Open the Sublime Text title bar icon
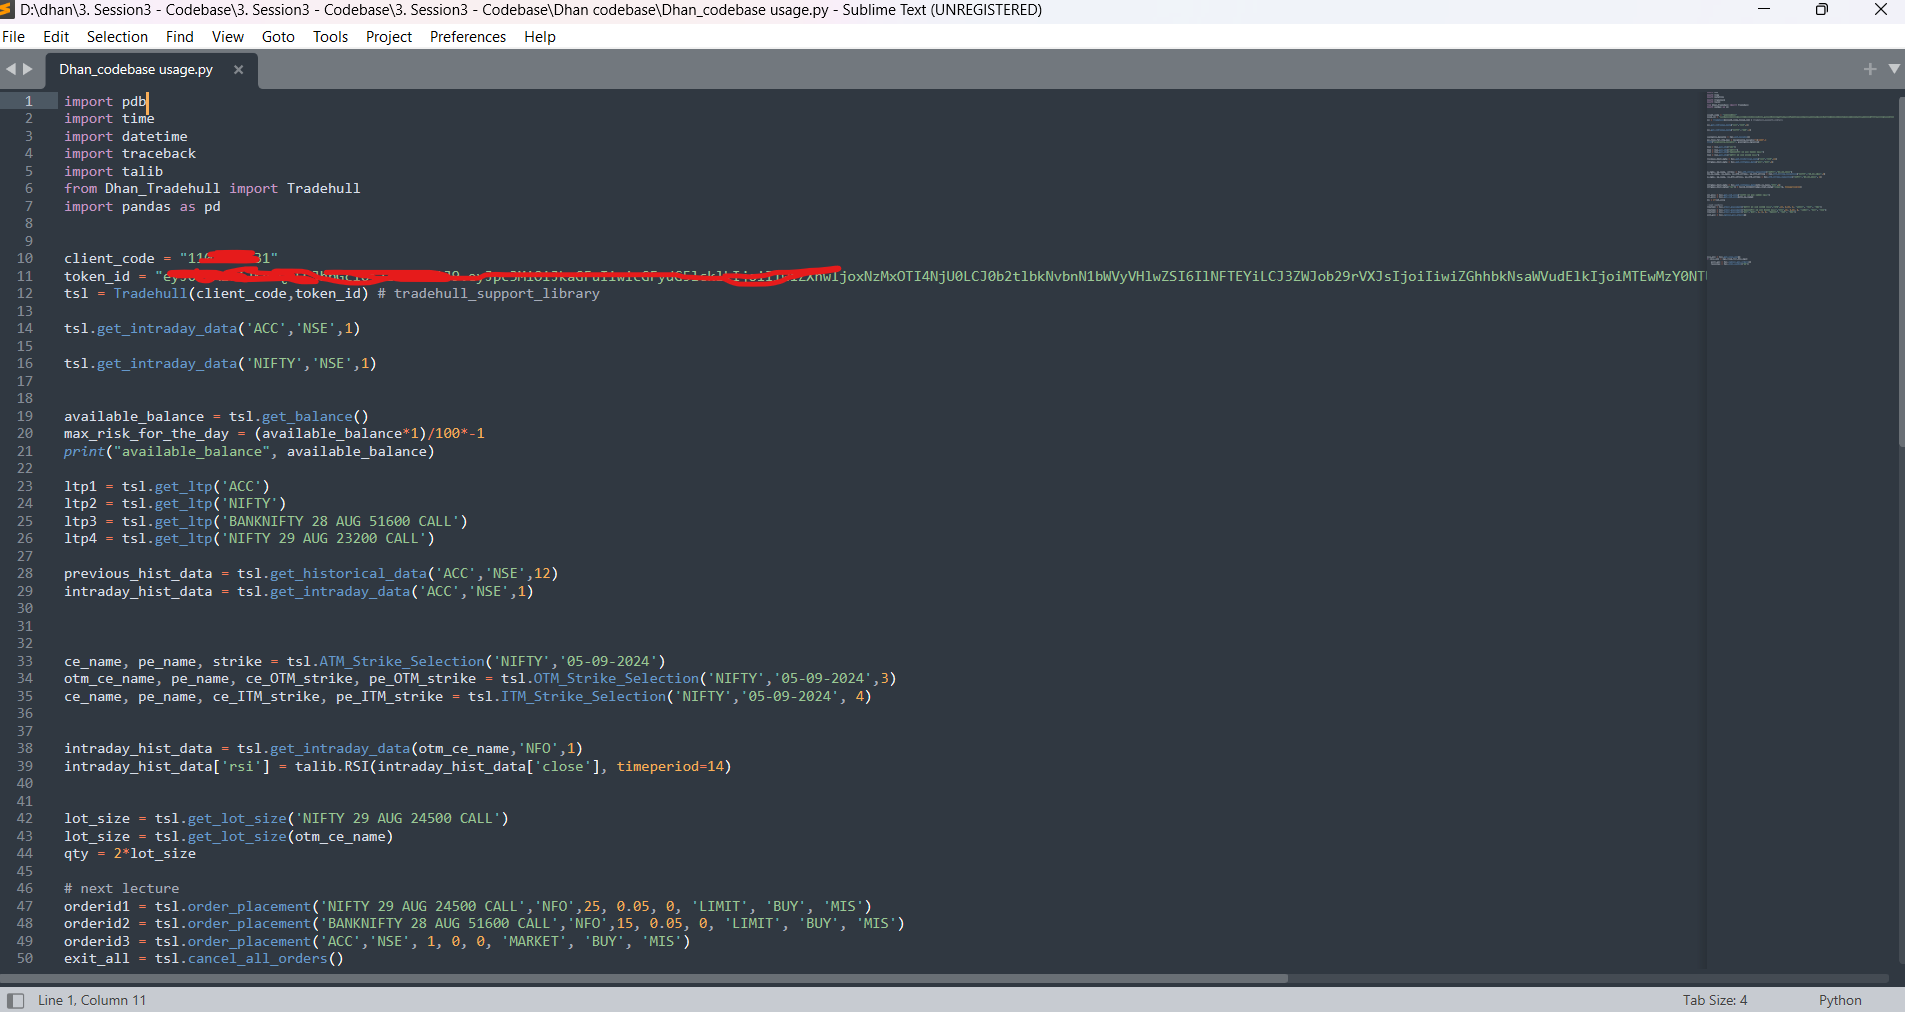The image size is (1905, 1012). pyautogui.click(x=7, y=10)
